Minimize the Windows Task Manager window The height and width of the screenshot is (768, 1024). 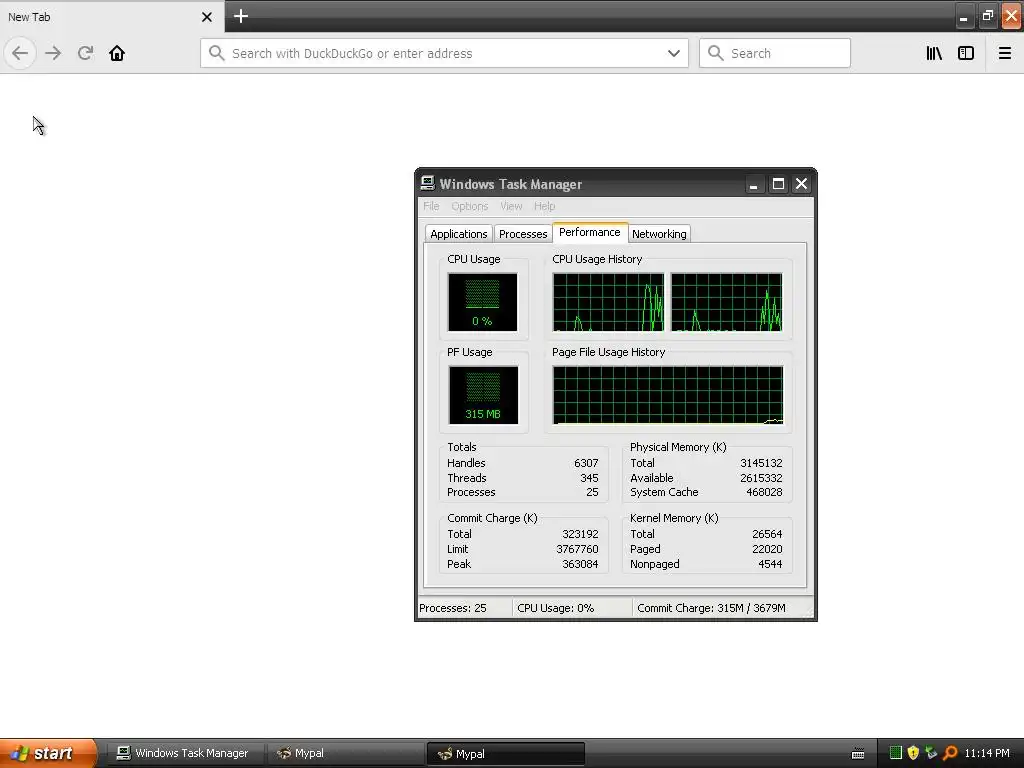(x=754, y=184)
